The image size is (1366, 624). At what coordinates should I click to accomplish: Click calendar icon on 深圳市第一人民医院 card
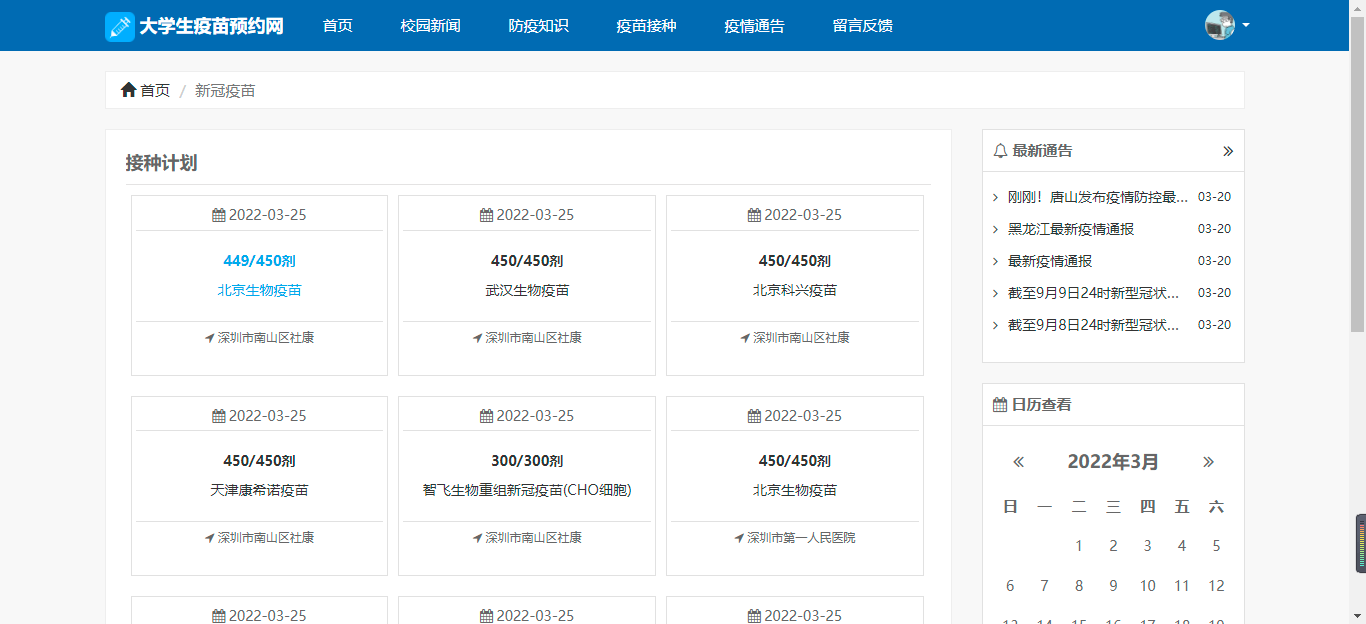(755, 416)
